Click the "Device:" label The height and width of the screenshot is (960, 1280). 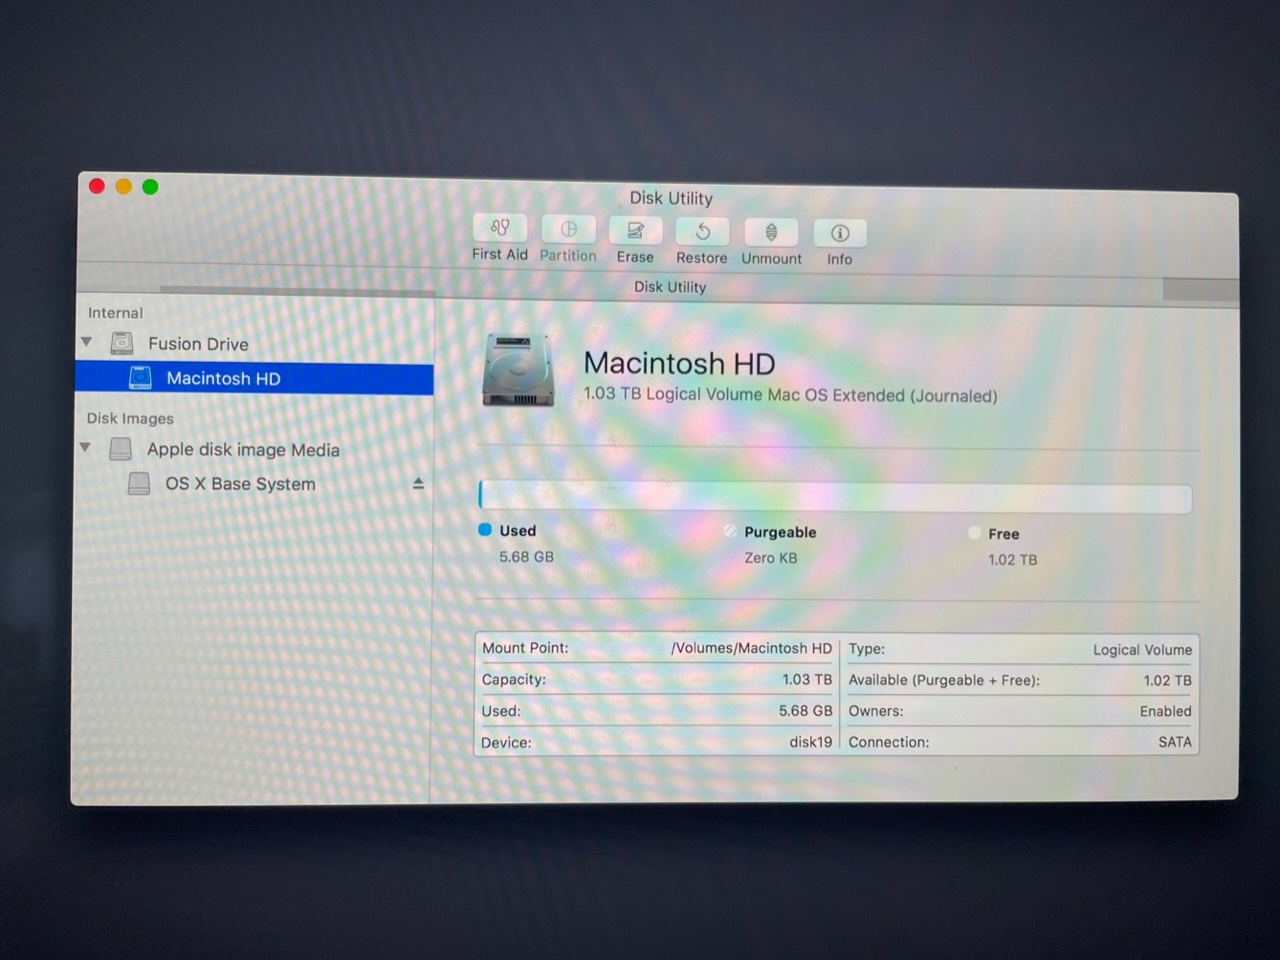(506, 743)
